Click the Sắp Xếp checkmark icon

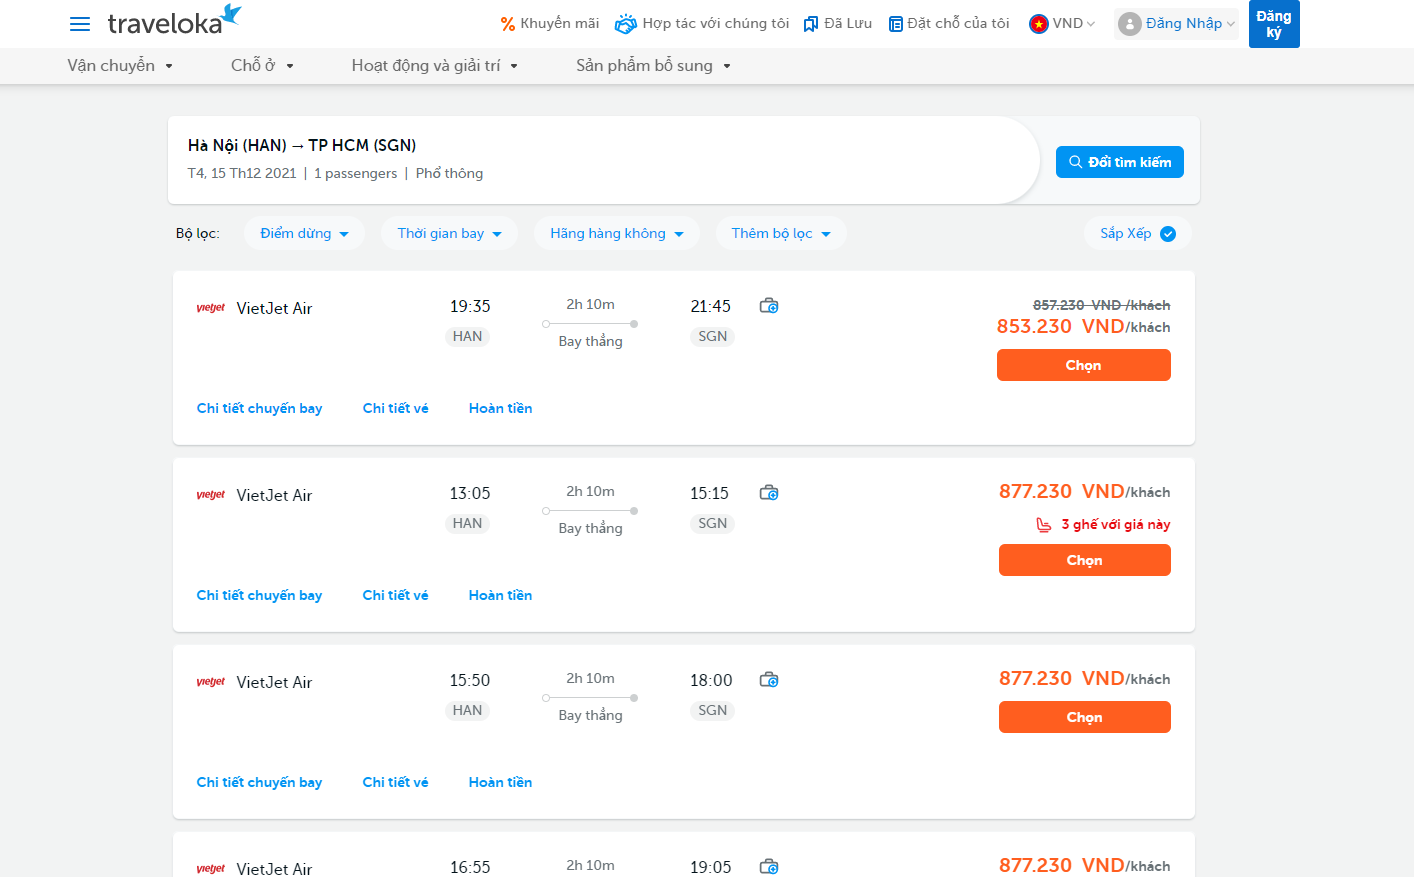pyautogui.click(x=1168, y=234)
